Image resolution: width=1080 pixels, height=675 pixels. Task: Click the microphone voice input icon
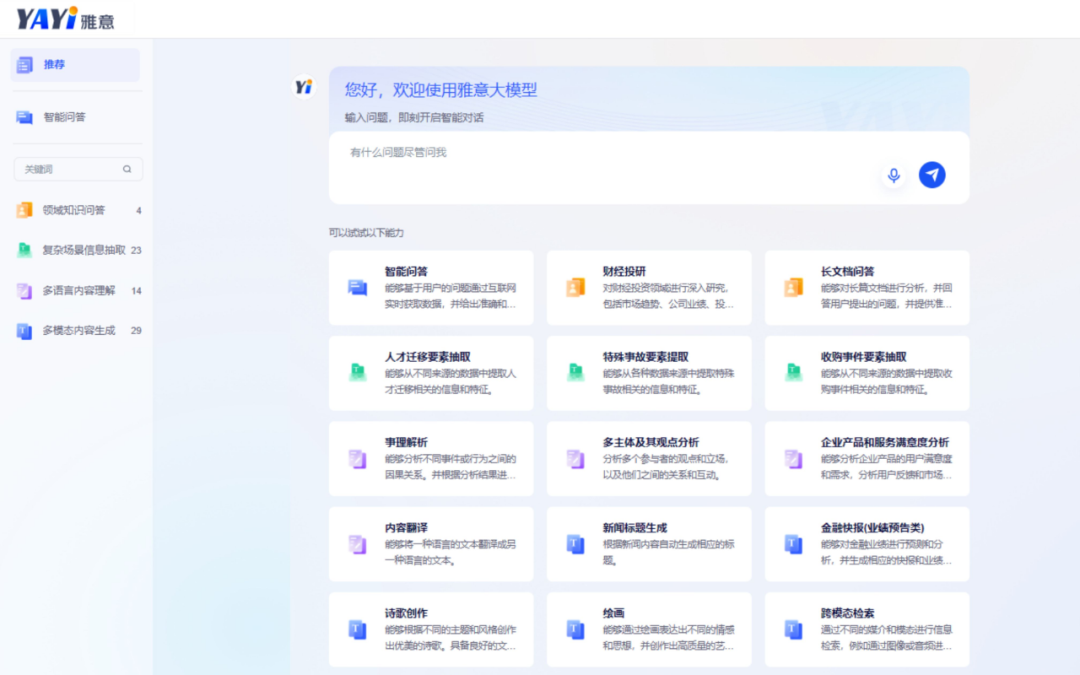[x=893, y=175]
